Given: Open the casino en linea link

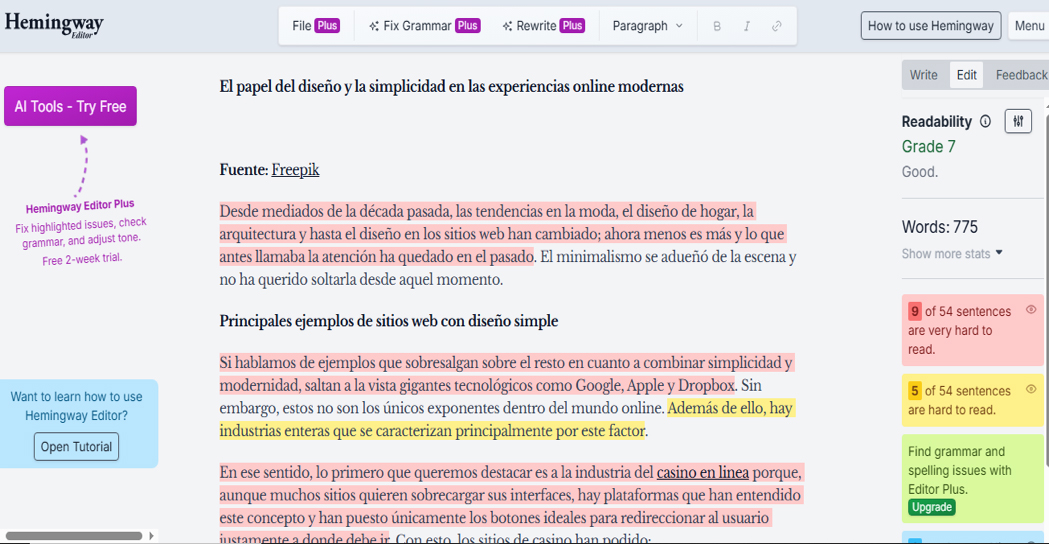Looking at the screenshot, I should (x=702, y=472).
